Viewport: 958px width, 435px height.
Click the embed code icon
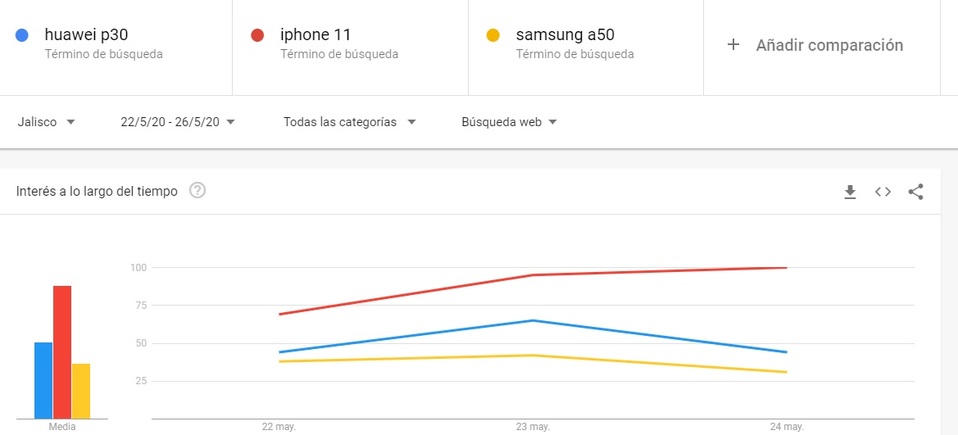(x=882, y=192)
